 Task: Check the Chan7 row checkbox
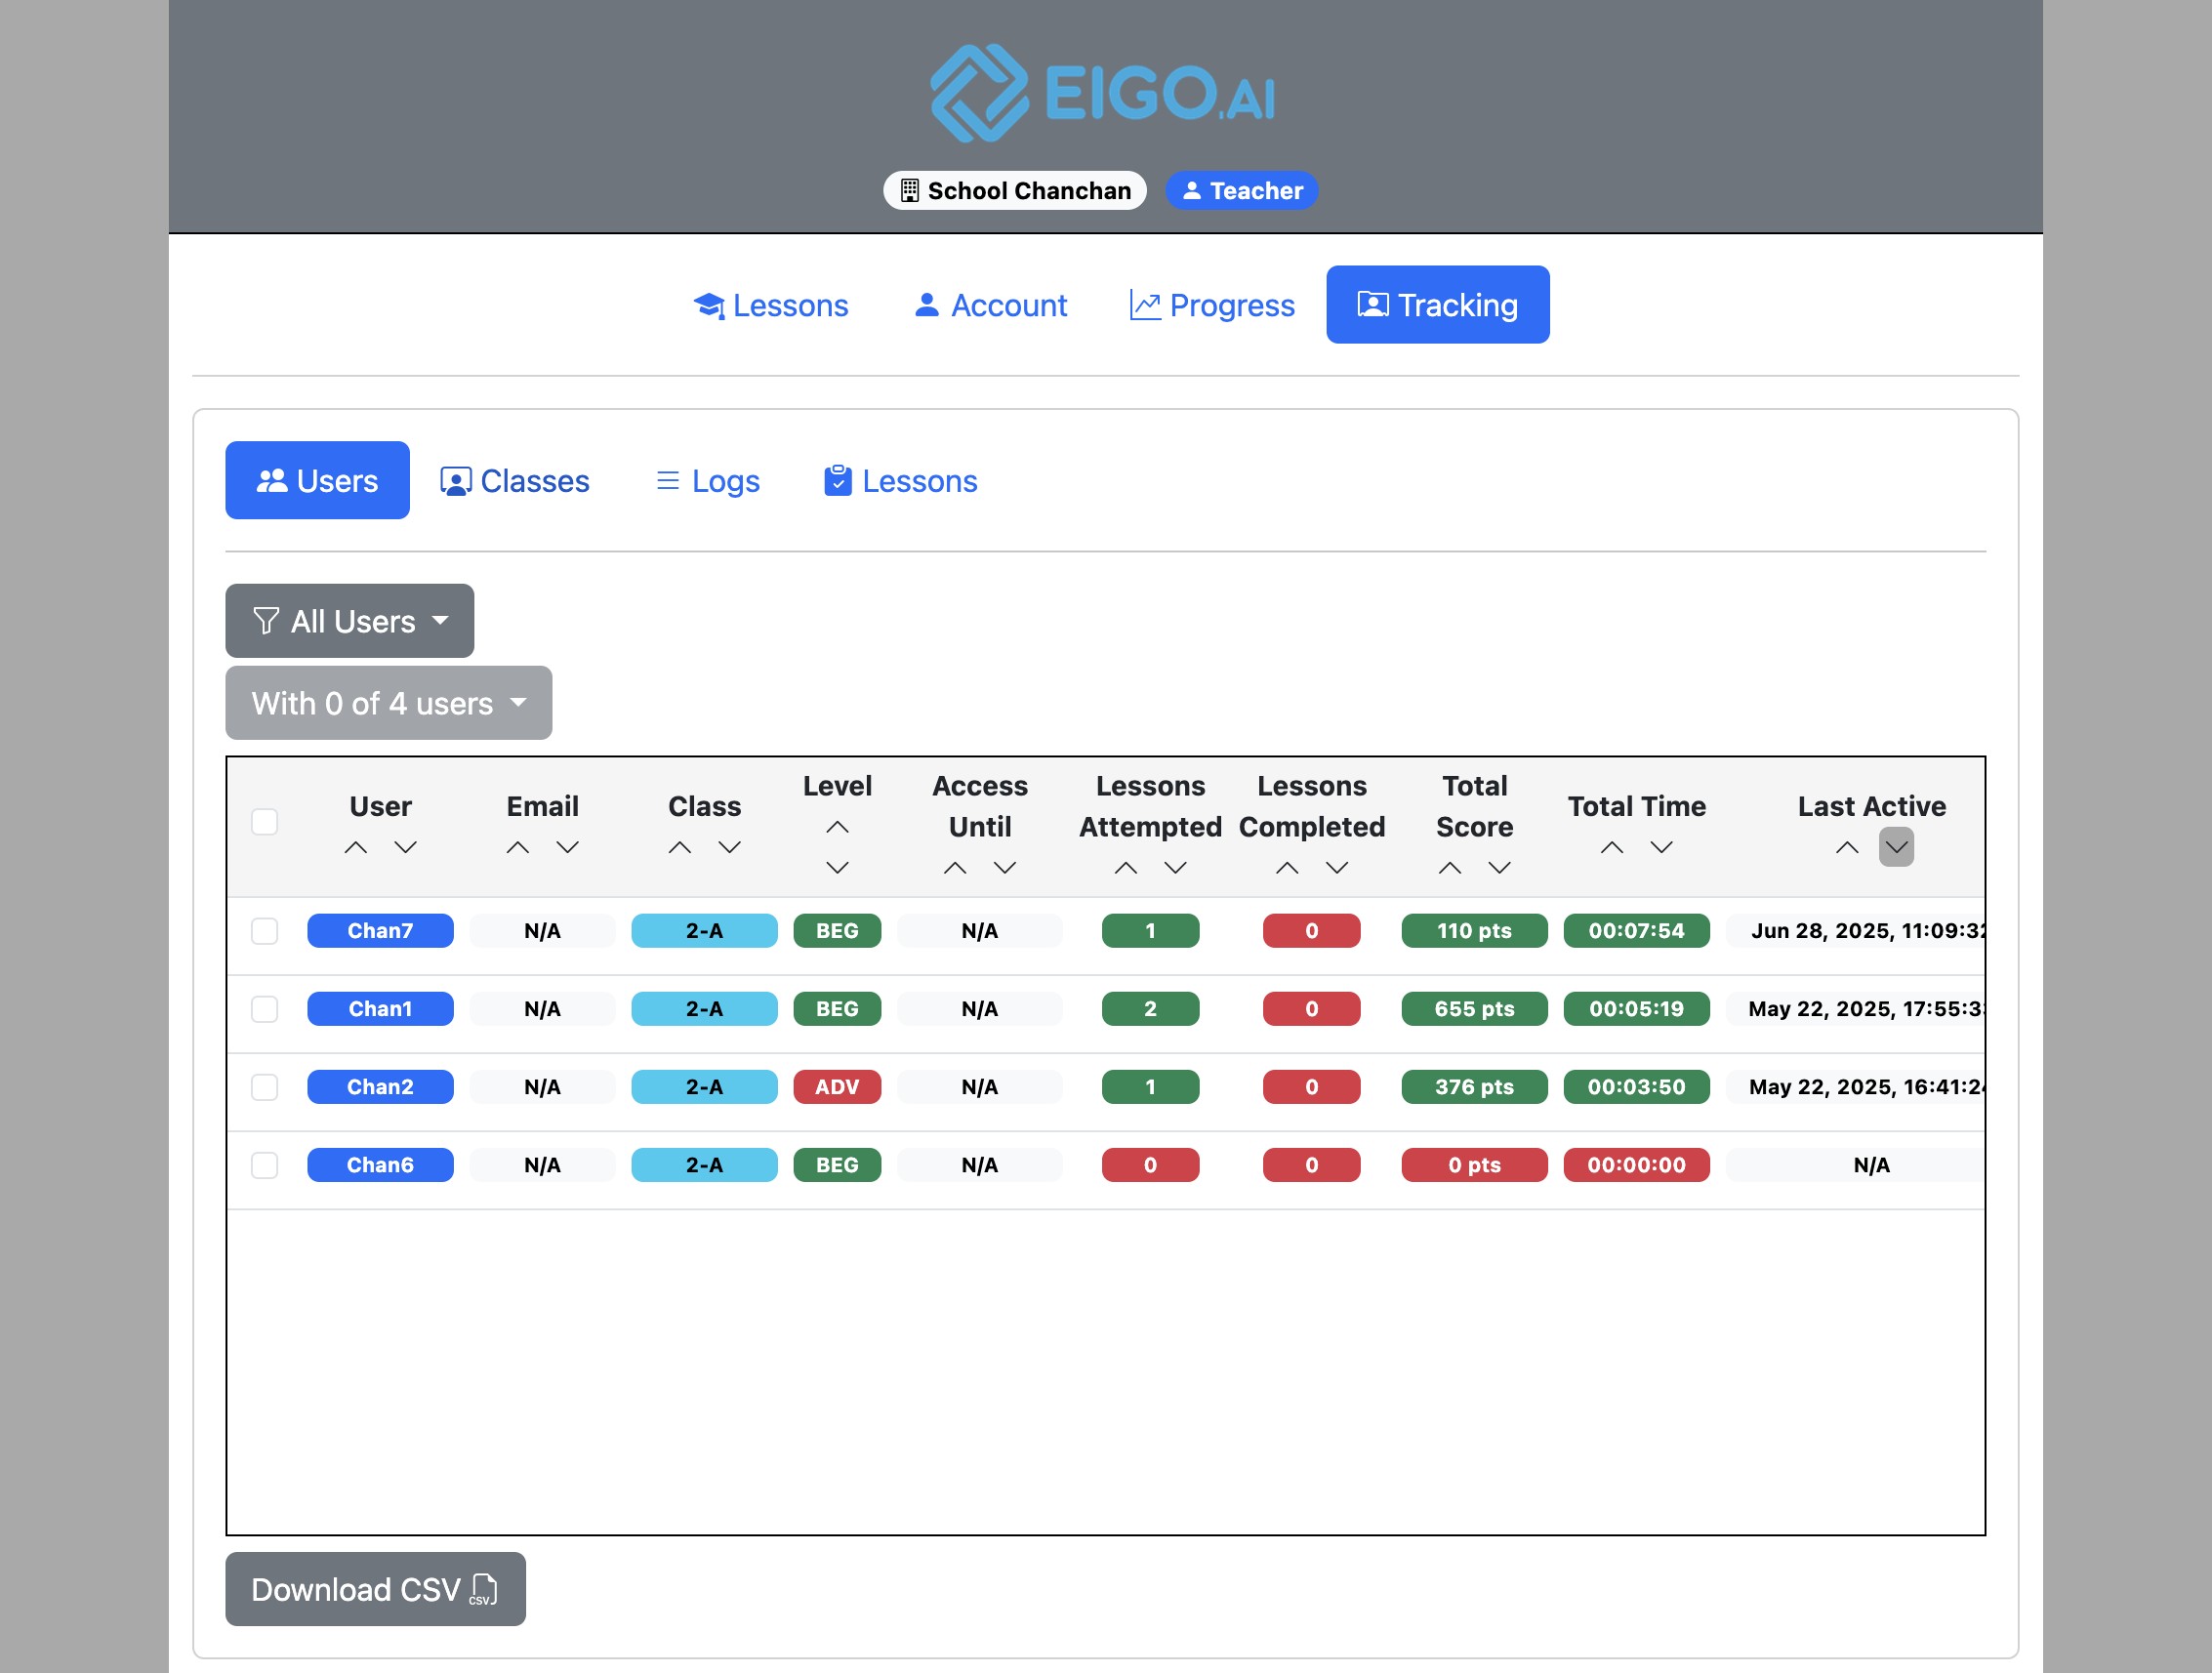pyautogui.click(x=265, y=931)
